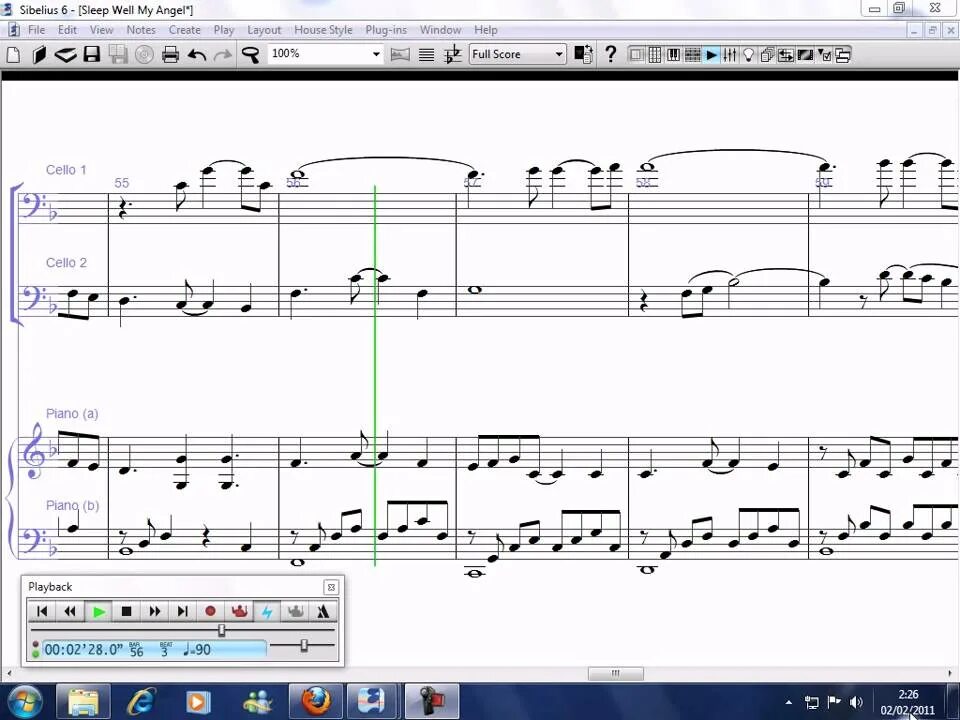Click the playback timeline position slider
The image size is (960, 720).
point(222,630)
